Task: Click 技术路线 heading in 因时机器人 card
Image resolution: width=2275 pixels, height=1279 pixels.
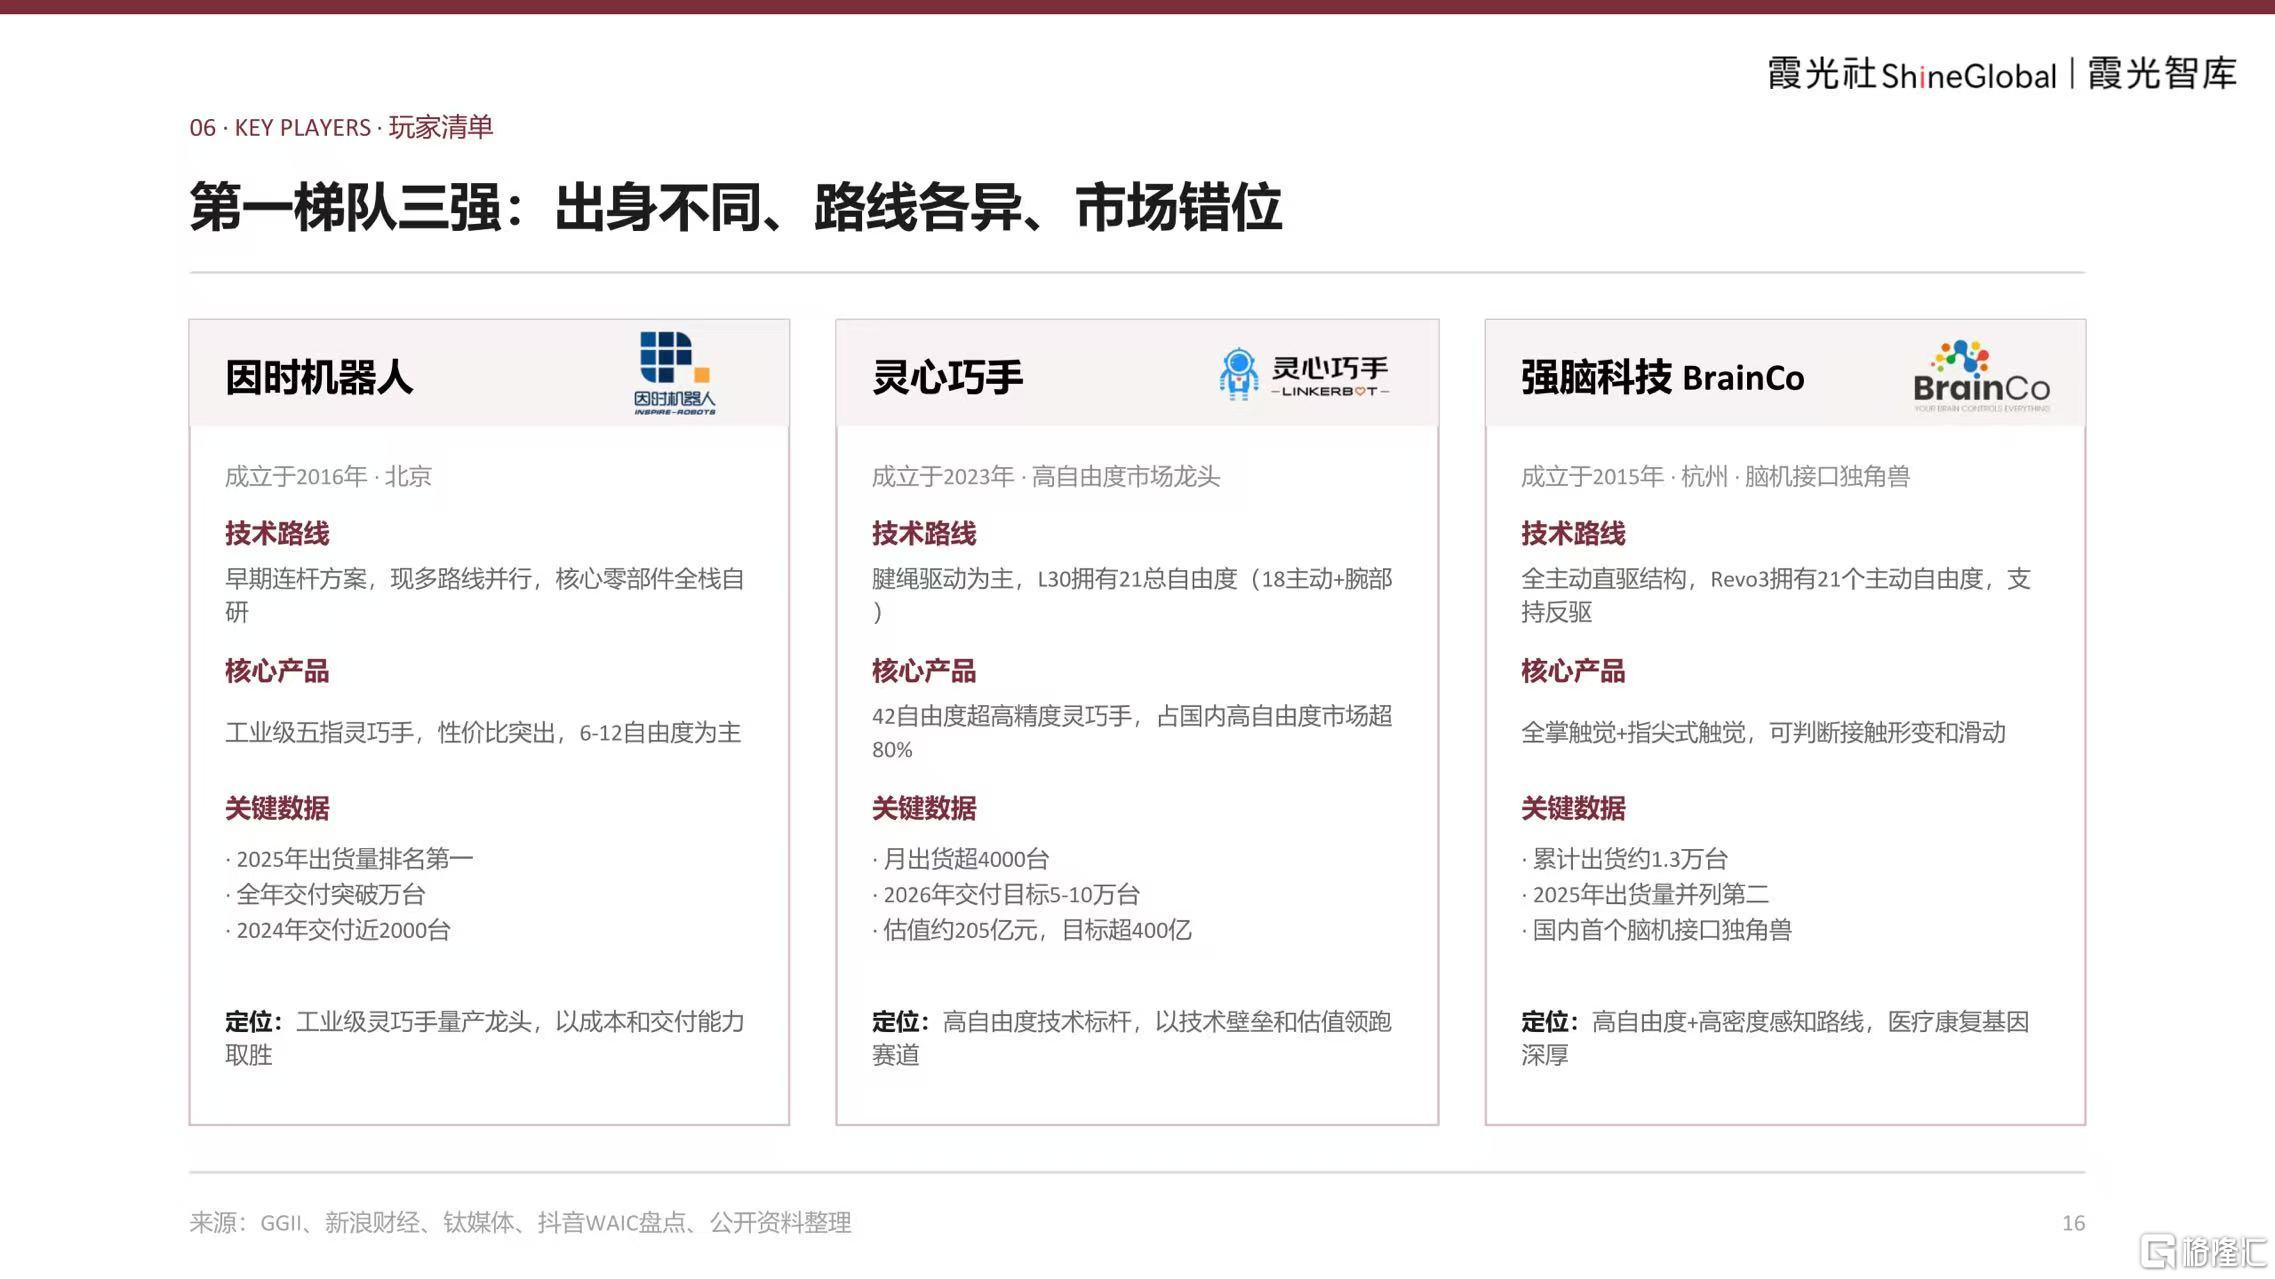Action: point(277,534)
